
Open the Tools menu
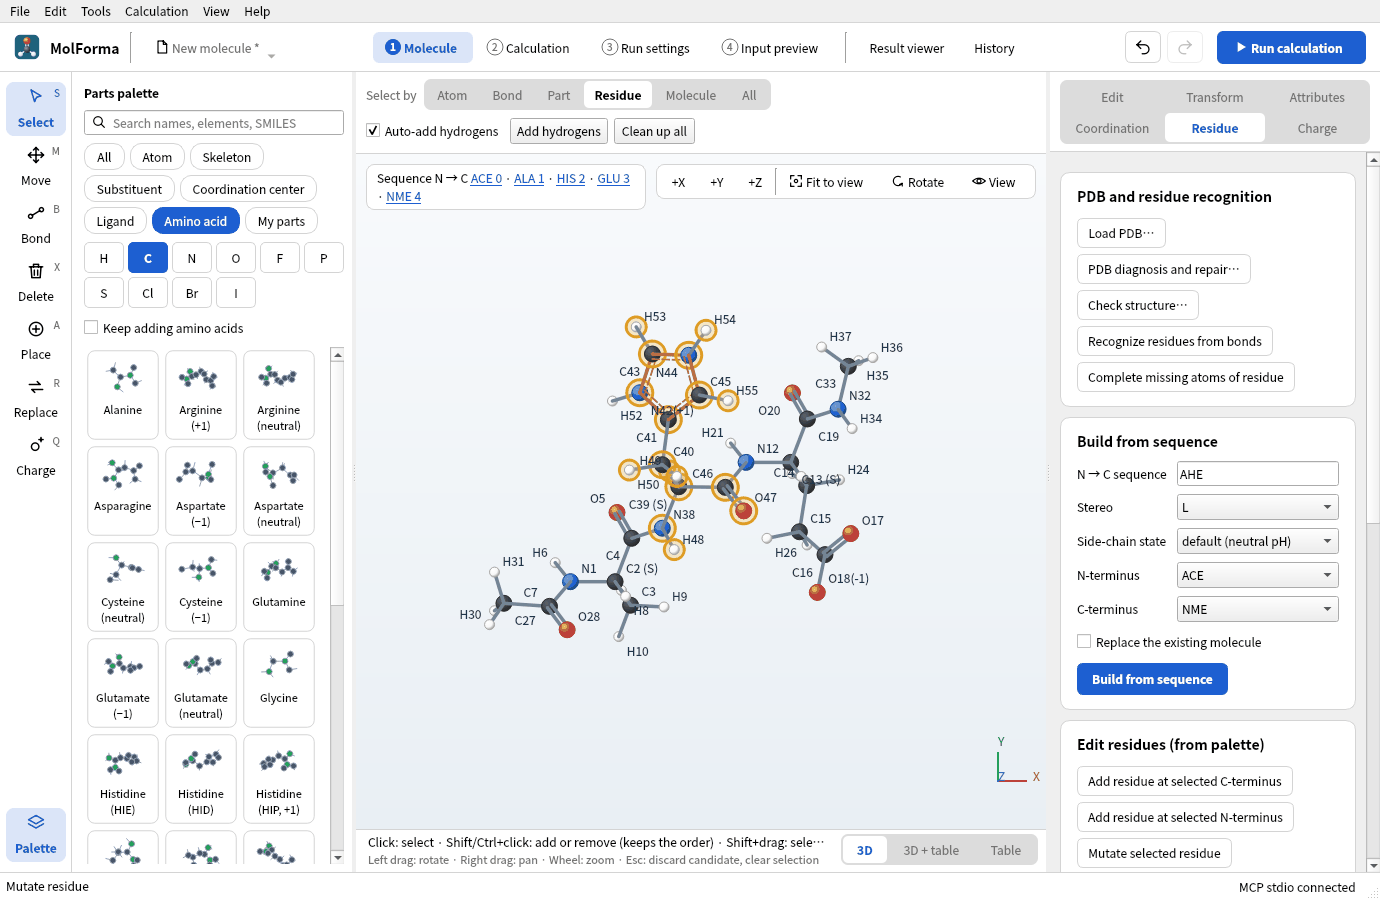tap(96, 11)
